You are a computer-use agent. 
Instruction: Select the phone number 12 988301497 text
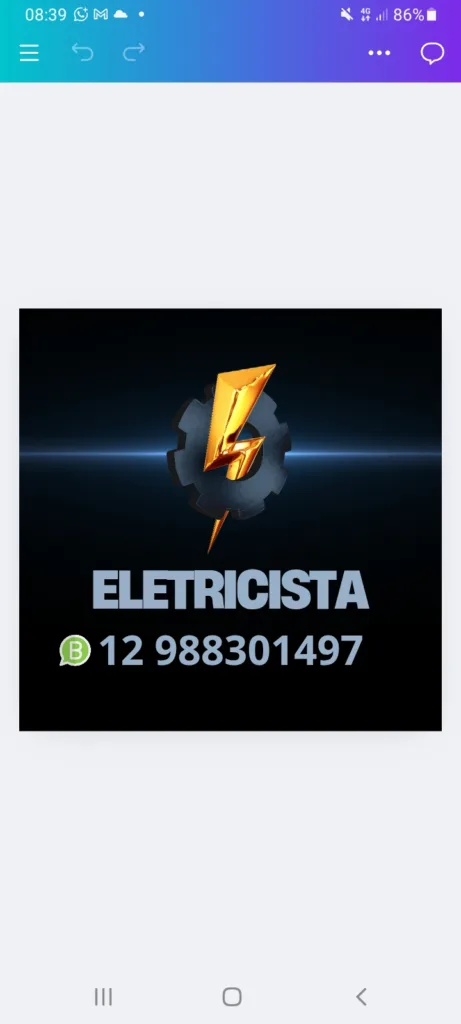230,650
